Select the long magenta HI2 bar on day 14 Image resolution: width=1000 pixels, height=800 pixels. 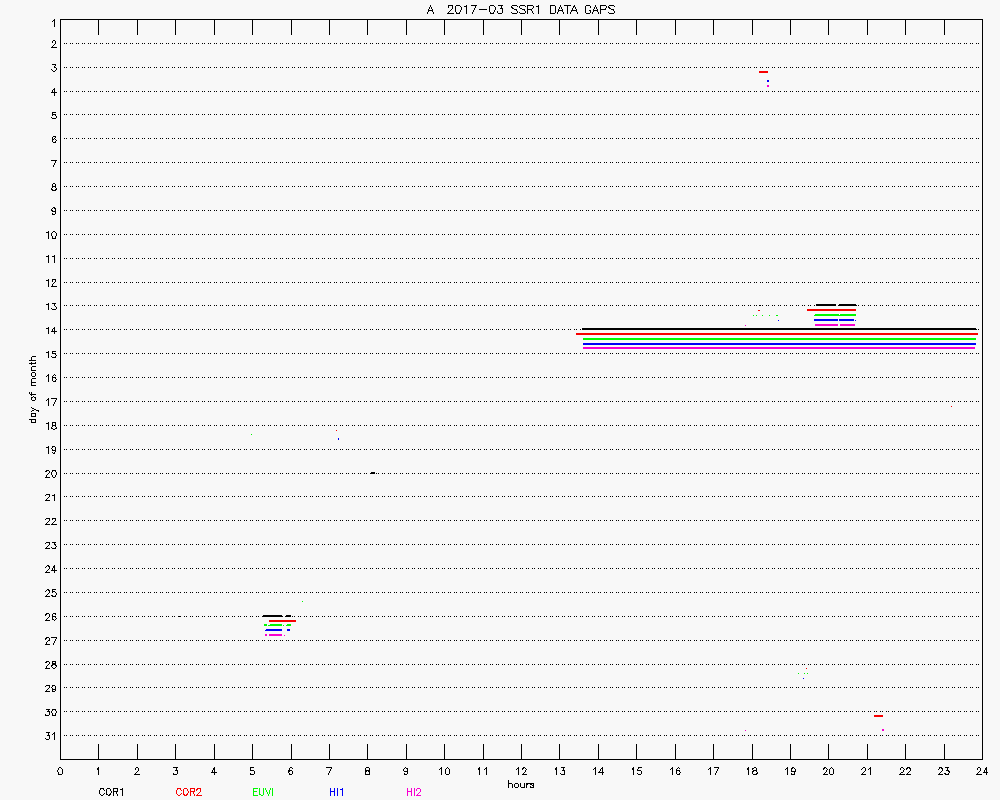(779, 349)
